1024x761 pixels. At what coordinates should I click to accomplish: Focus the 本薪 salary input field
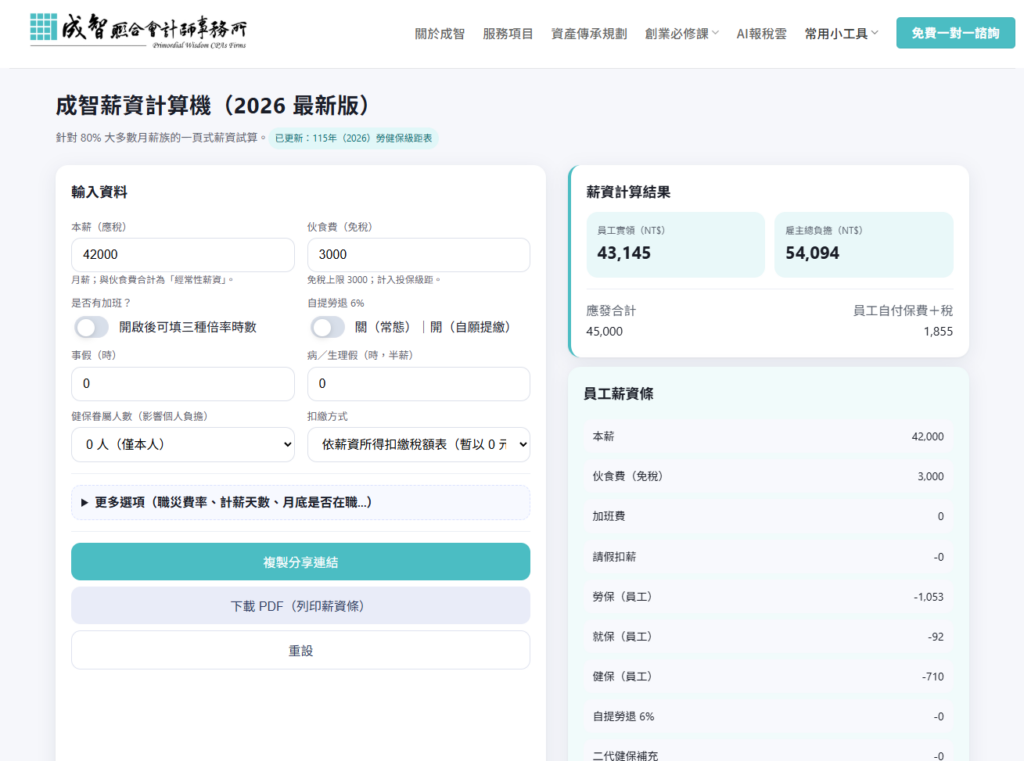(x=182, y=255)
